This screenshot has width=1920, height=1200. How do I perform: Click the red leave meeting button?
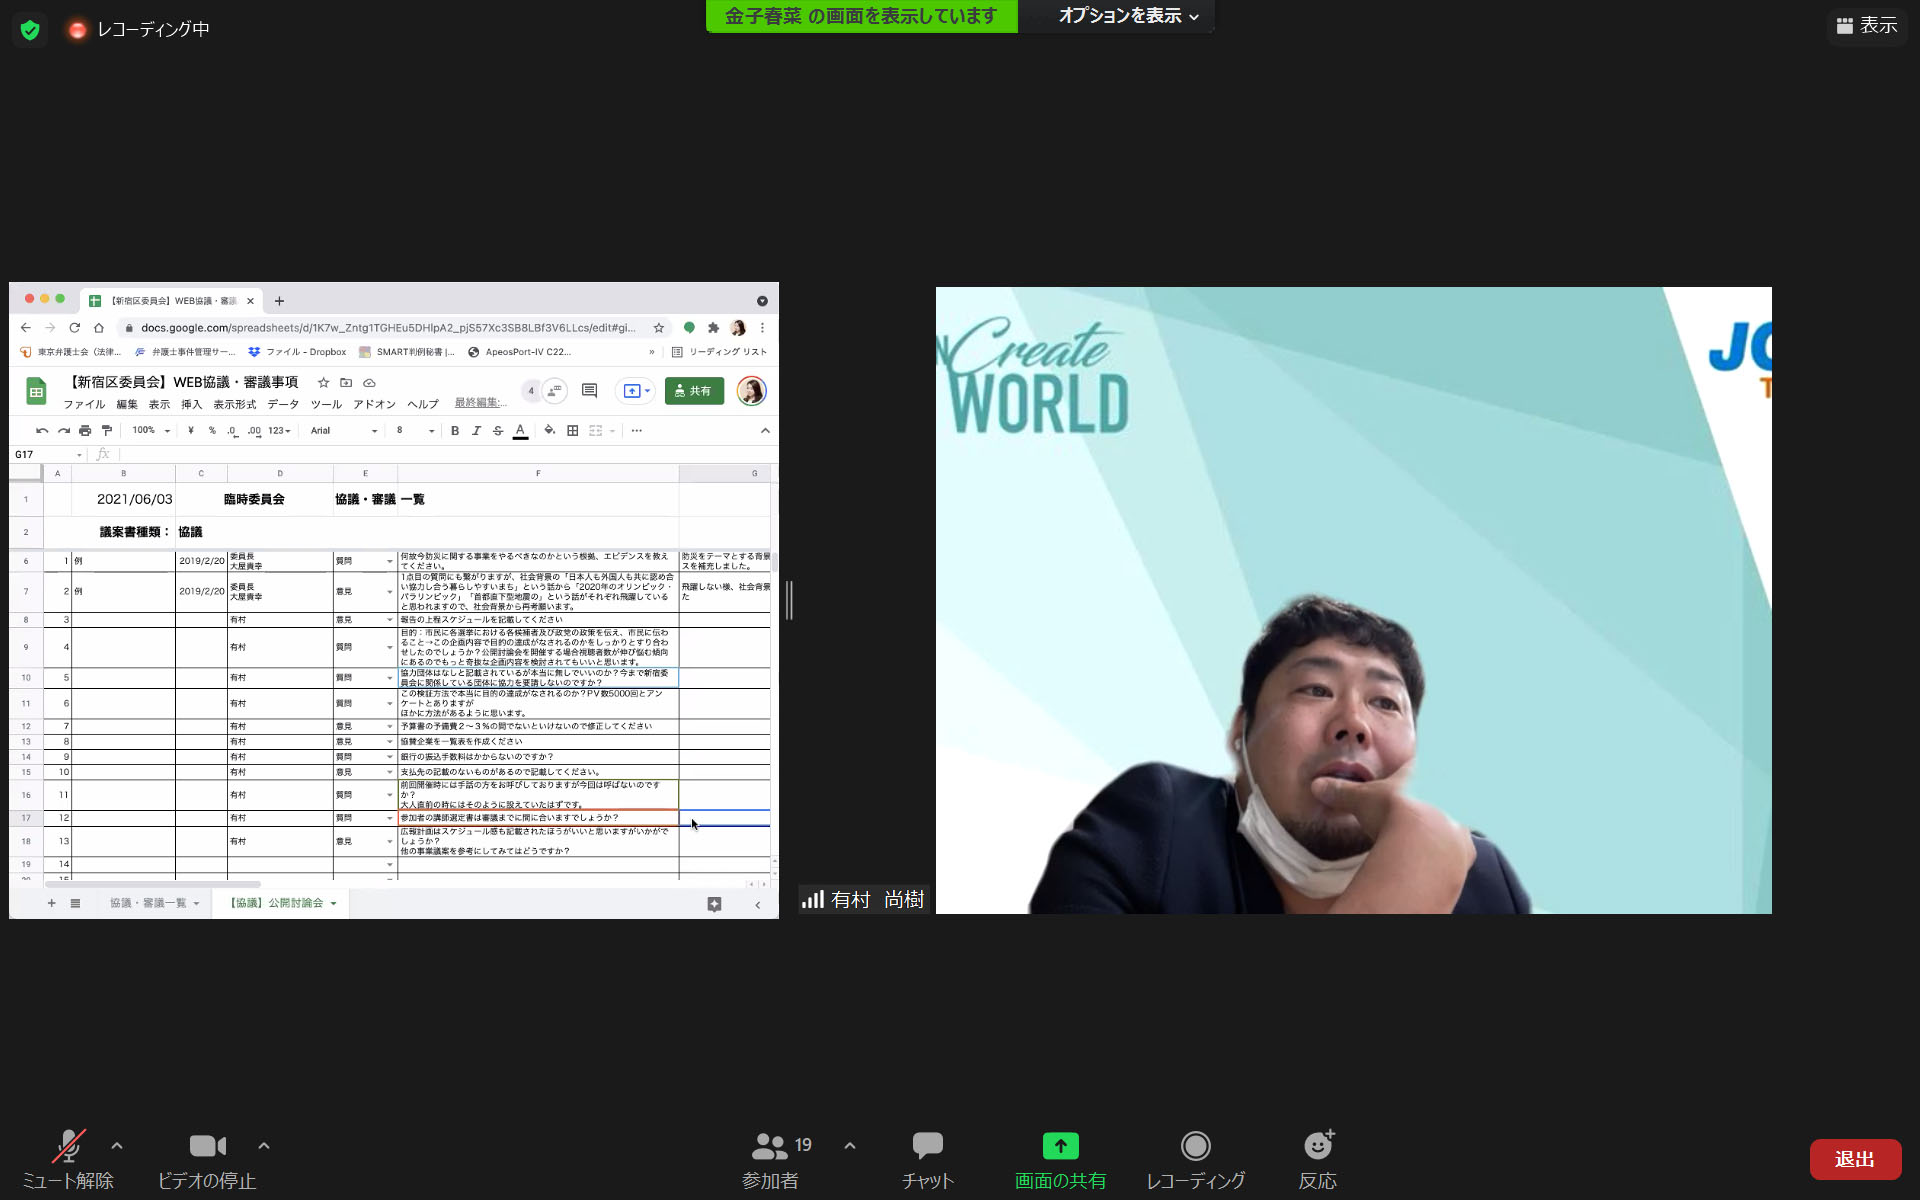coord(1854,1159)
